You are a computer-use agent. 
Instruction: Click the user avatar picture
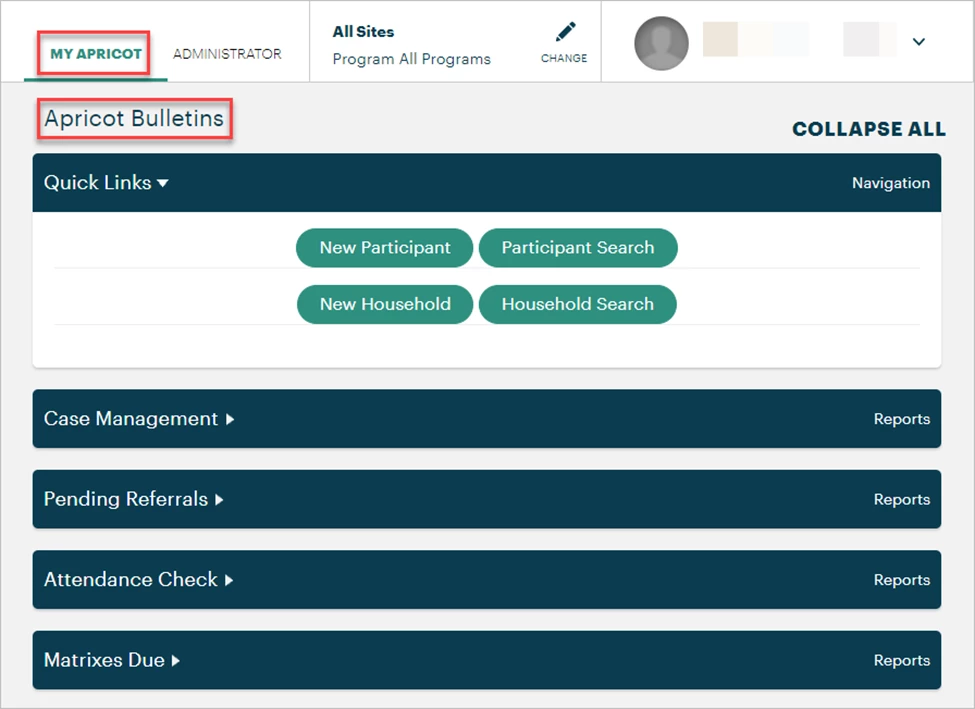[661, 43]
